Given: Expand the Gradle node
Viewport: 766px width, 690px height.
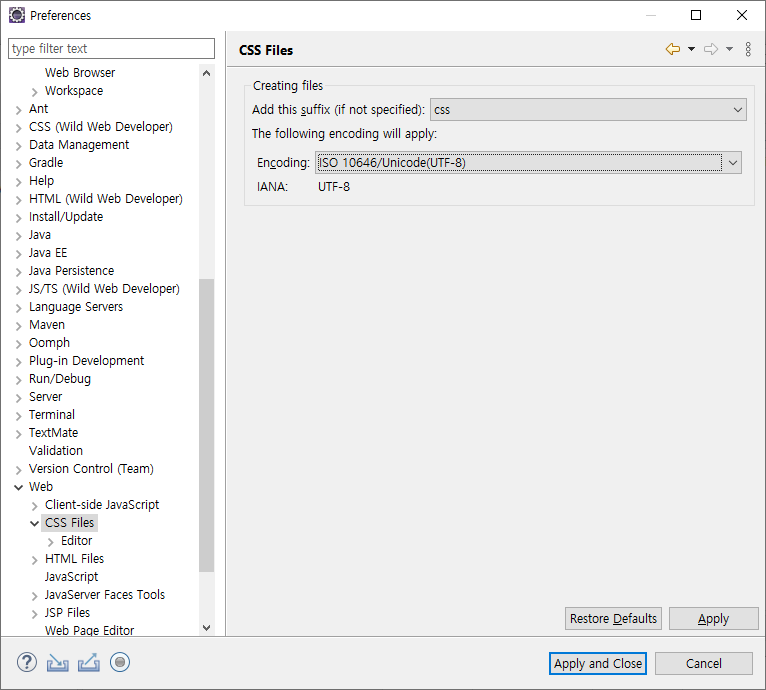Looking at the screenshot, I should click(x=19, y=164).
